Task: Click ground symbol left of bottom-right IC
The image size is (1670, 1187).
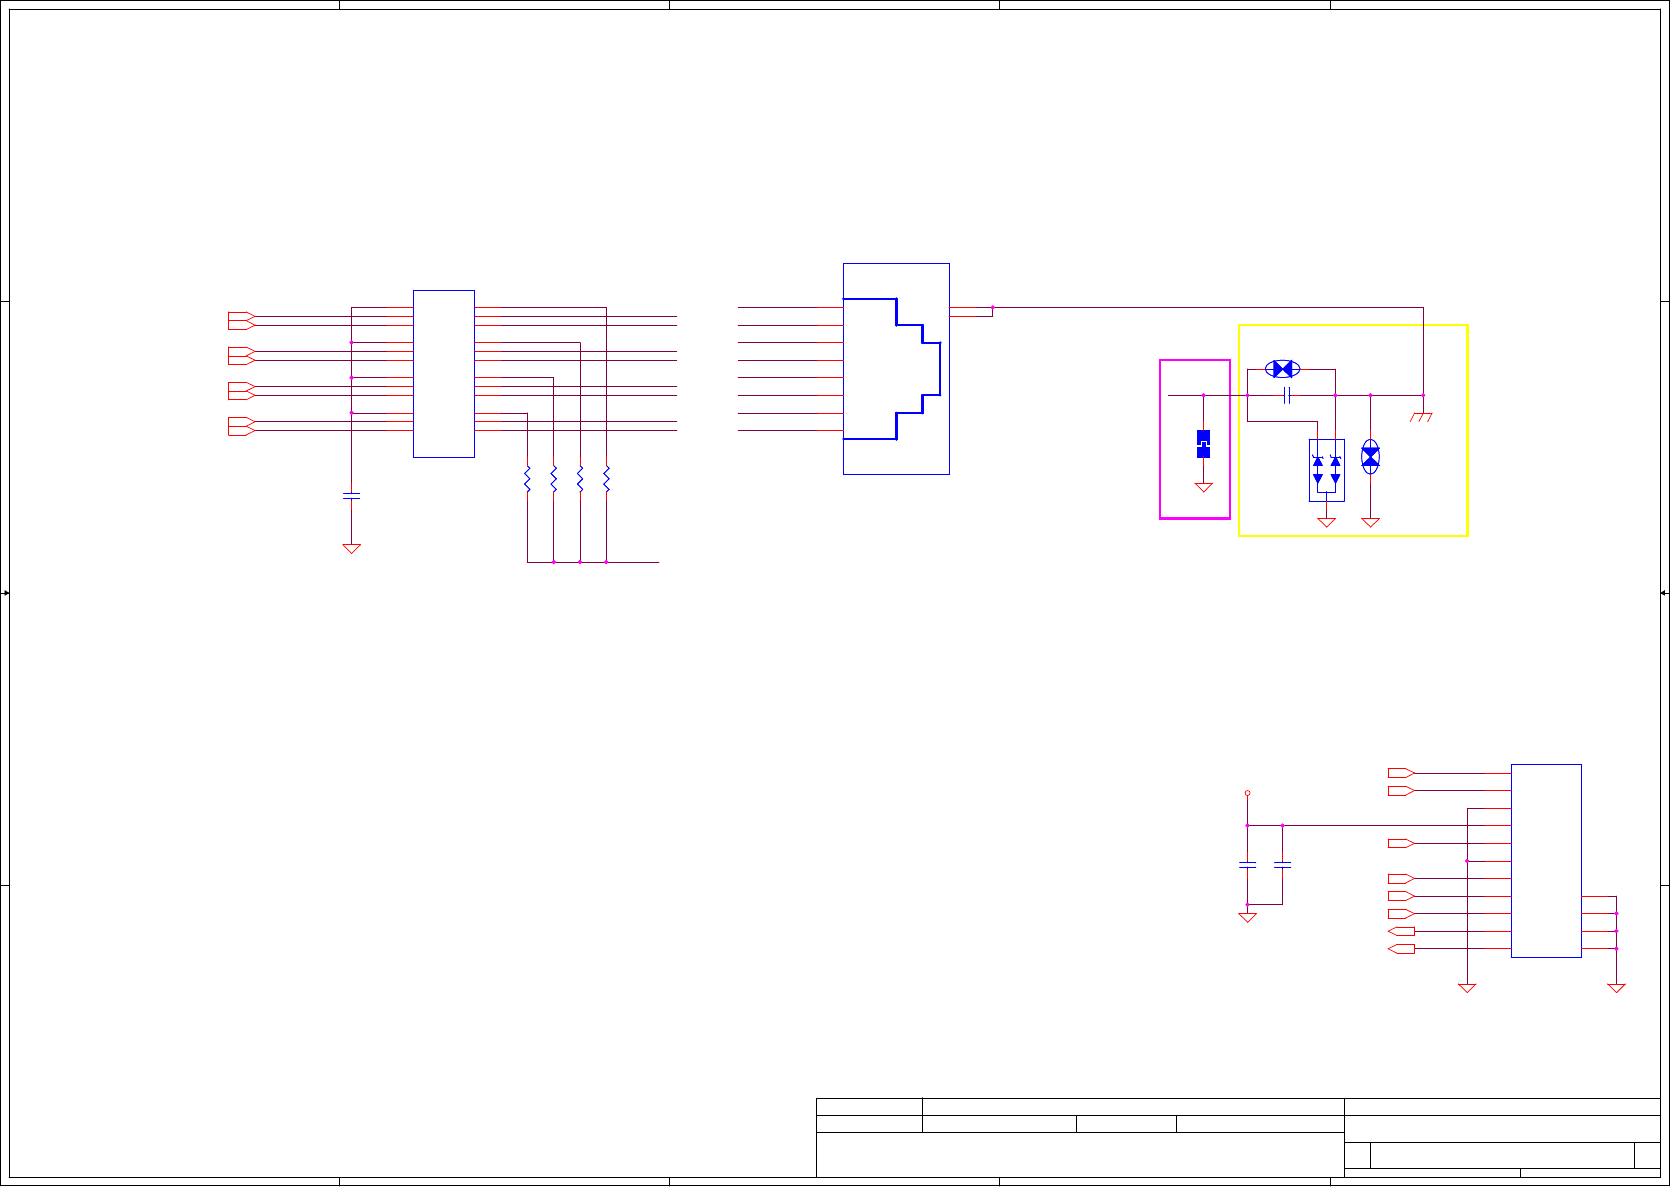Action: 1467,988
